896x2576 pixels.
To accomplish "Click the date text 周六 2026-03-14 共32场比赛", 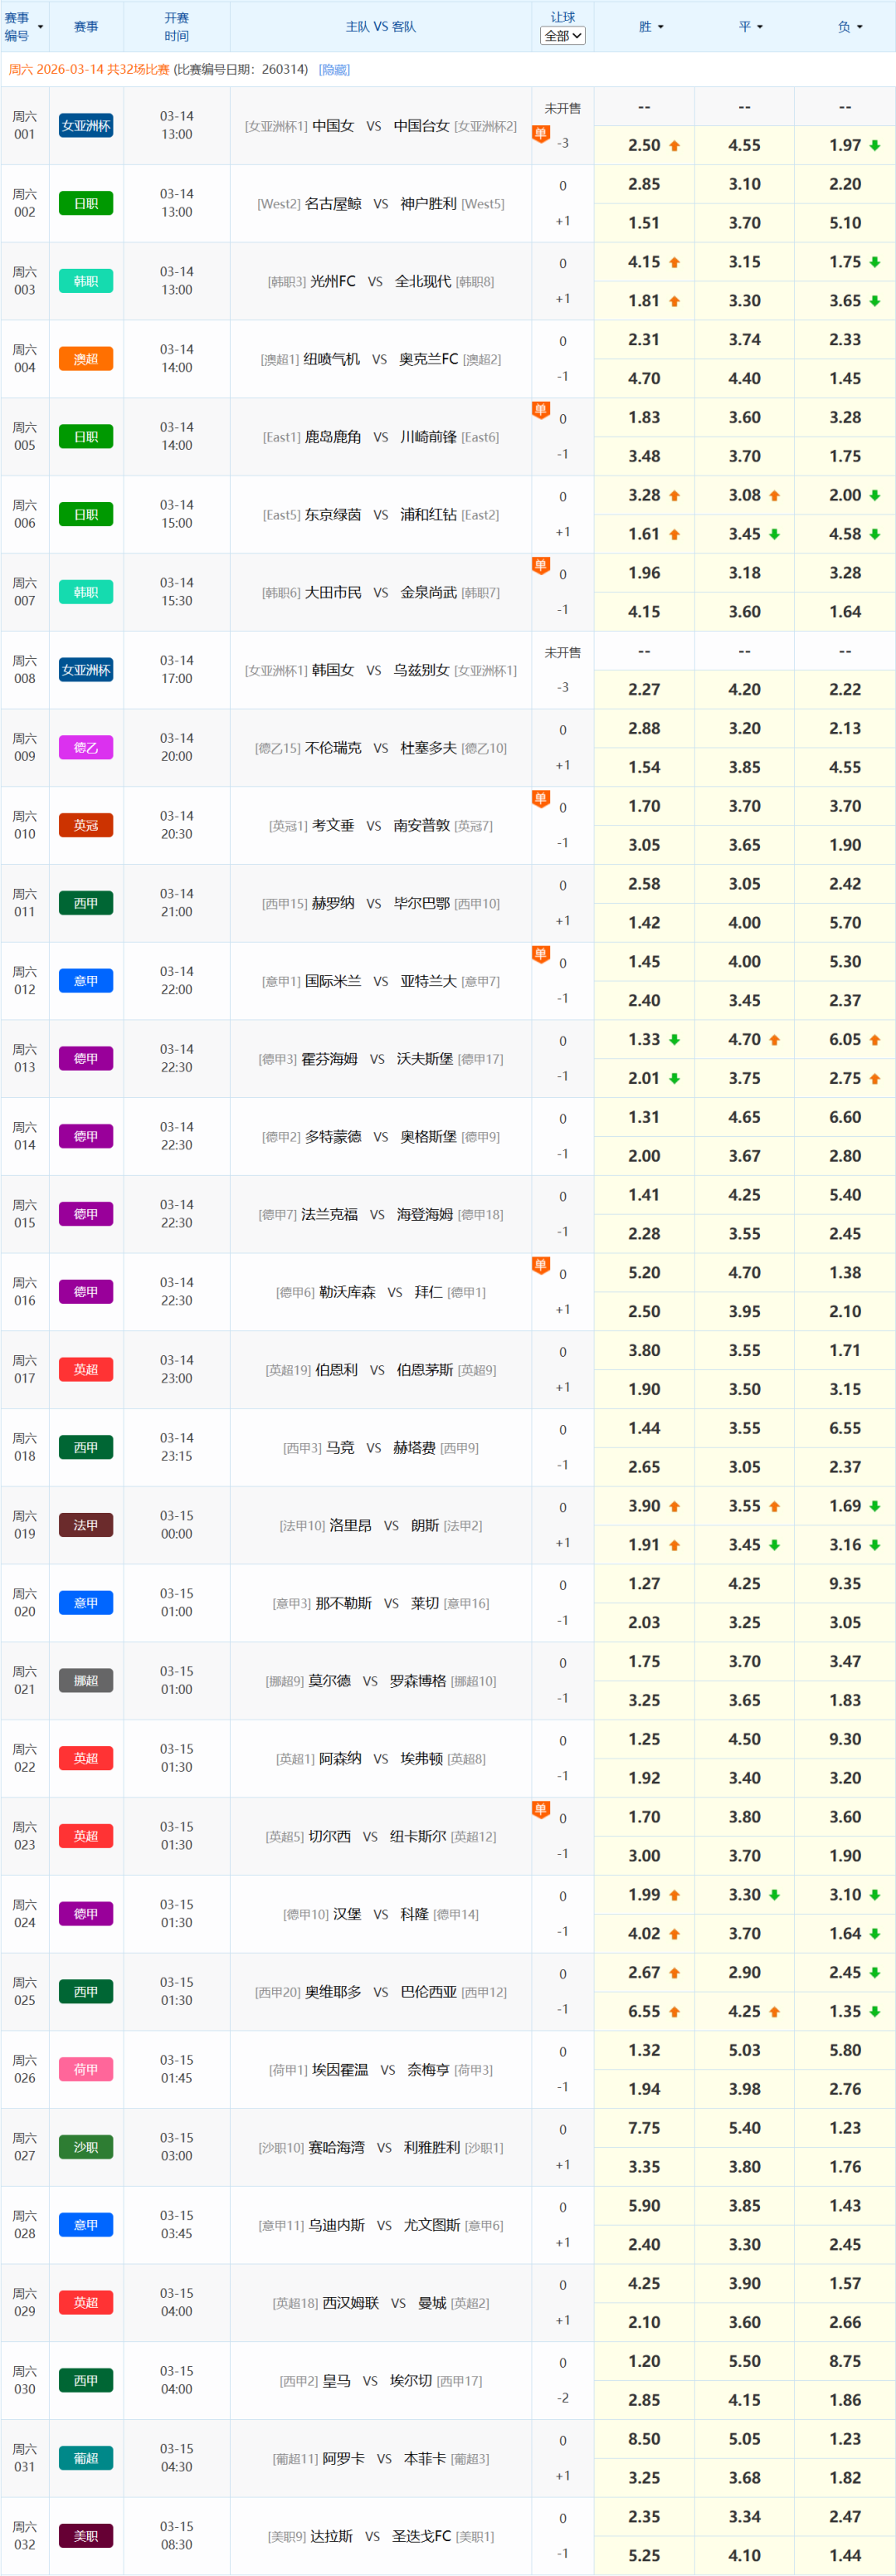I will pyautogui.click(x=89, y=70).
